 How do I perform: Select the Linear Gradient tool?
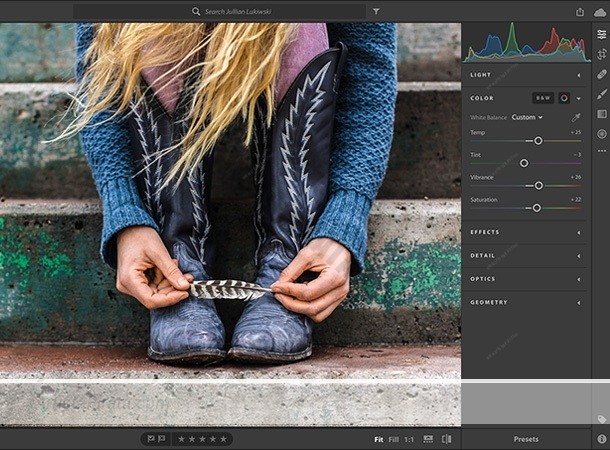pos(601,114)
